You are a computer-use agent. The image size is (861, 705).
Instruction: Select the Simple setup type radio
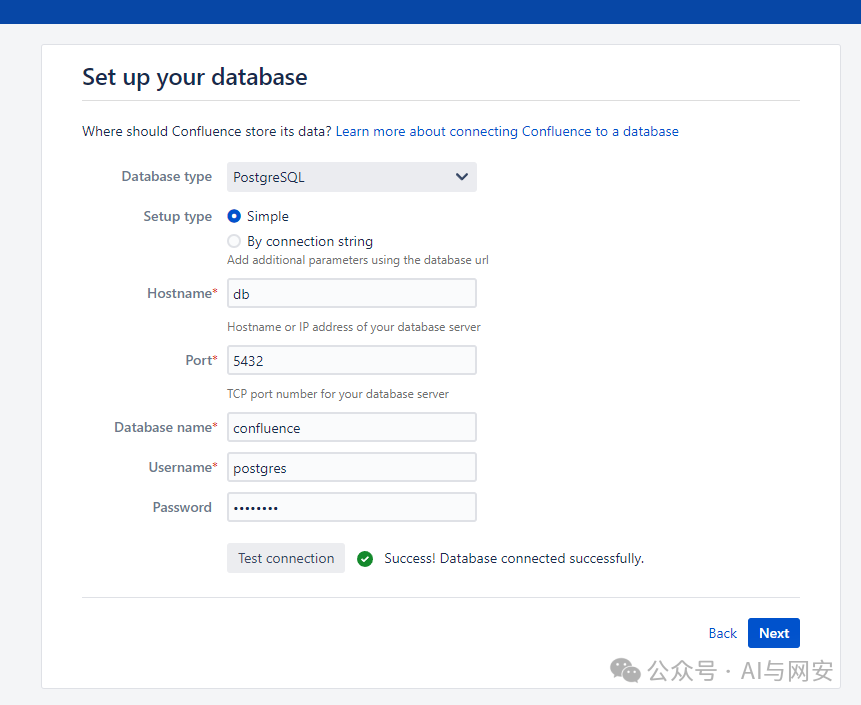click(x=234, y=216)
